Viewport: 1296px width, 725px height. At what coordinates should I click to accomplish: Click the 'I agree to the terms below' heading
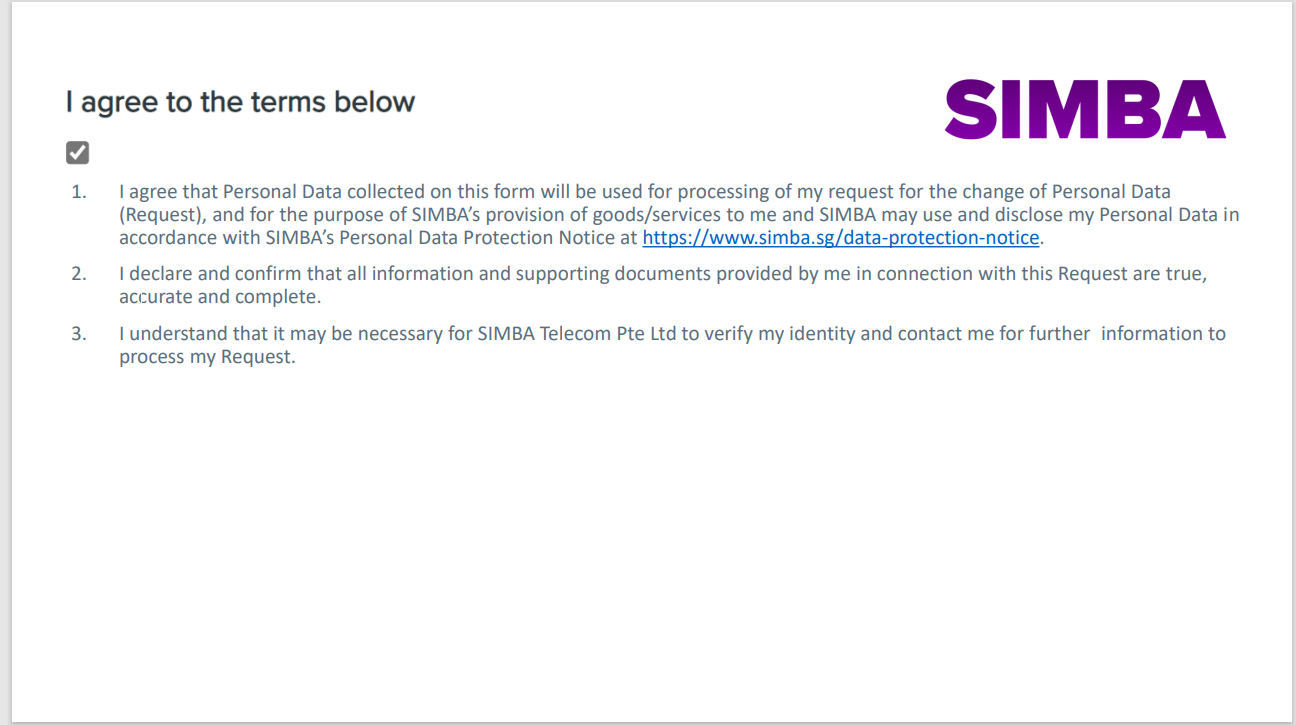[x=240, y=101]
